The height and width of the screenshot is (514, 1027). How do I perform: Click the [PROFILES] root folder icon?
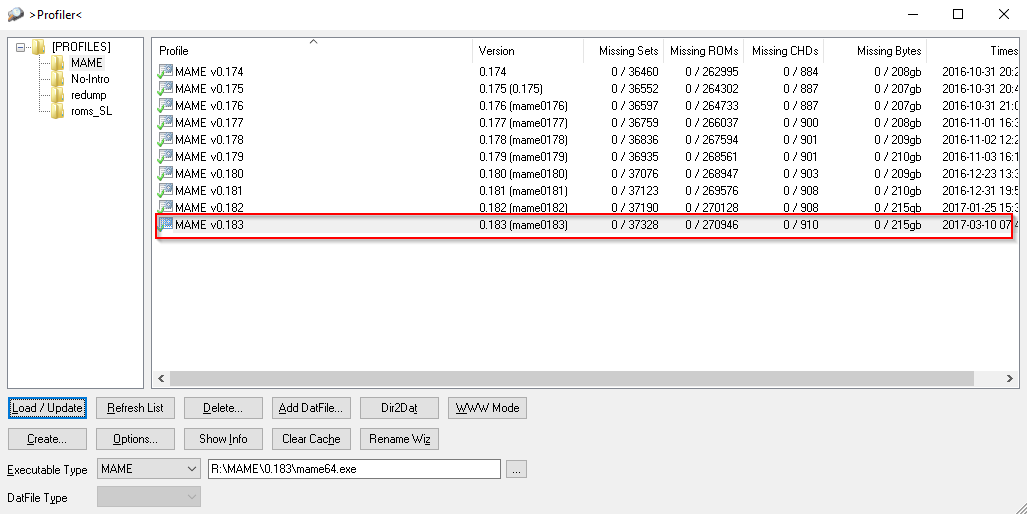(39, 46)
